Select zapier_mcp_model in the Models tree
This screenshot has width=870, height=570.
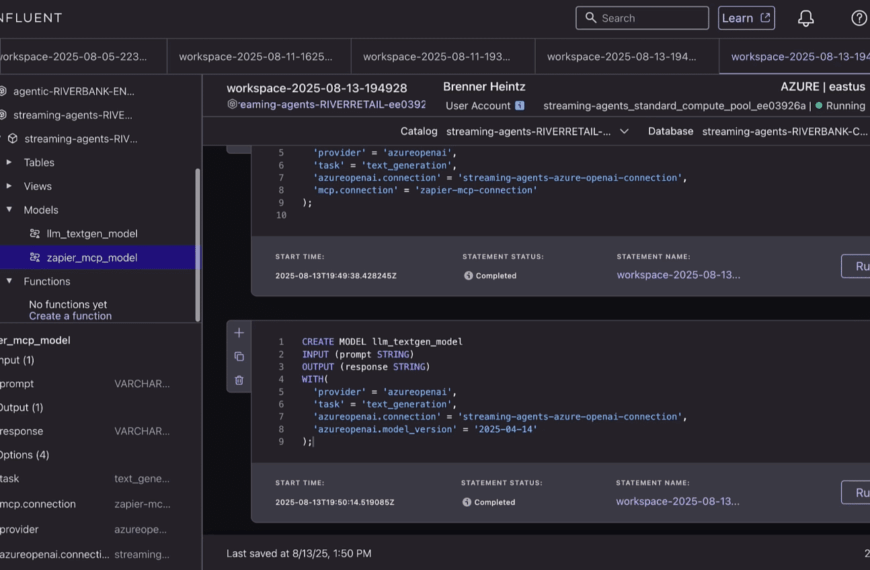pos(92,258)
